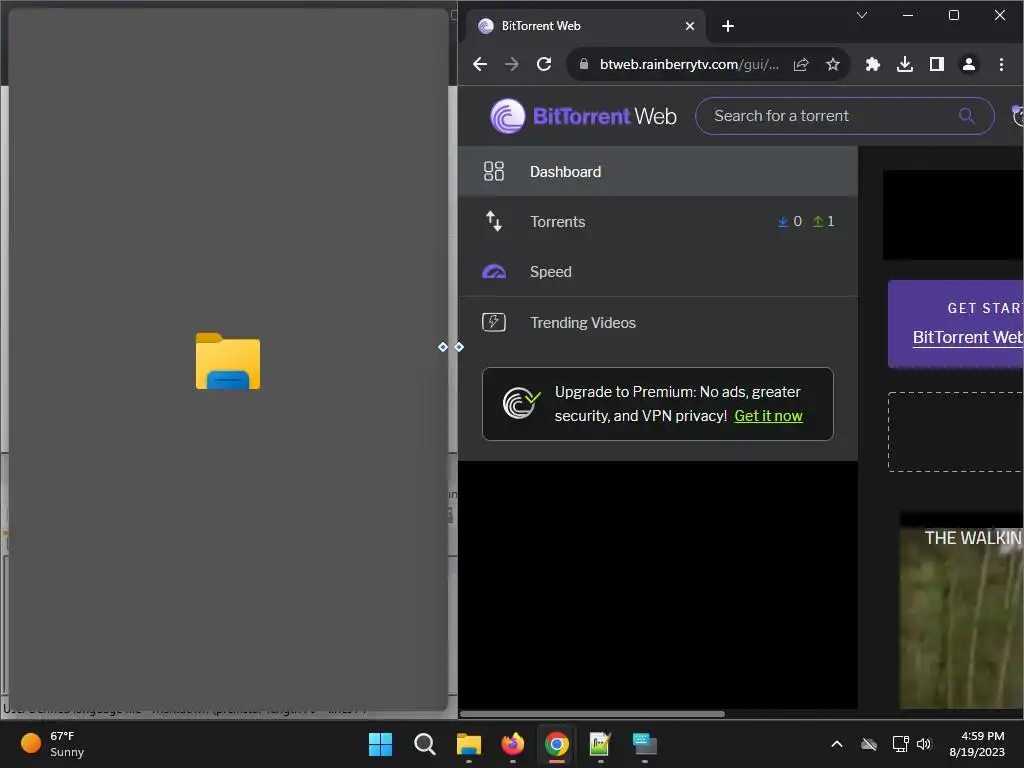Open the cloud sync tray icon
This screenshot has width=1024, height=768.
pos(869,744)
